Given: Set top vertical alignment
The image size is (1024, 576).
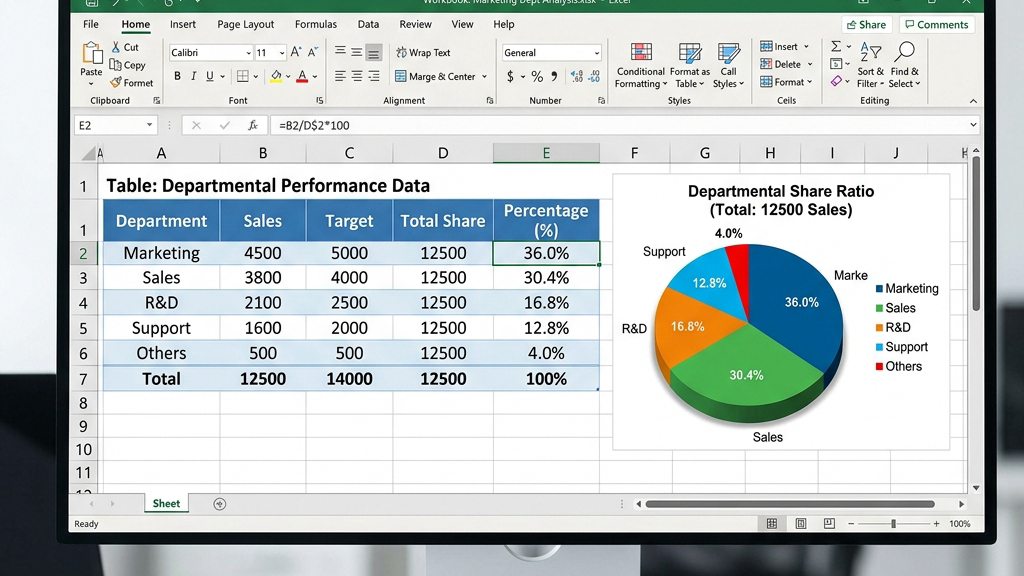Looking at the screenshot, I should (340, 52).
